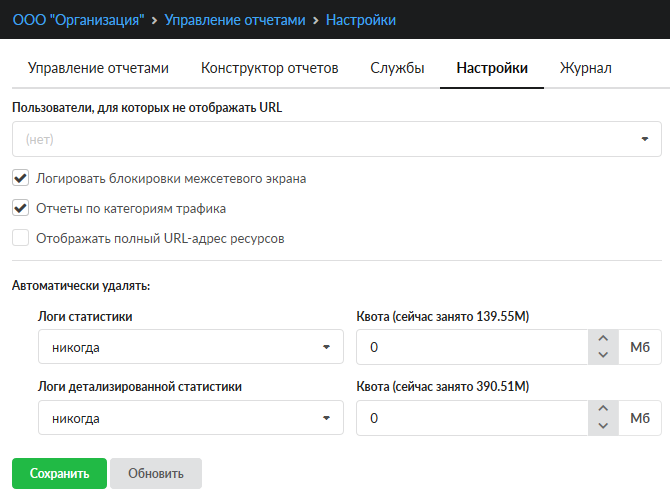Decrease the detailed statistics logs quota
This screenshot has height=494, width=670.
(x=603, y=426)
